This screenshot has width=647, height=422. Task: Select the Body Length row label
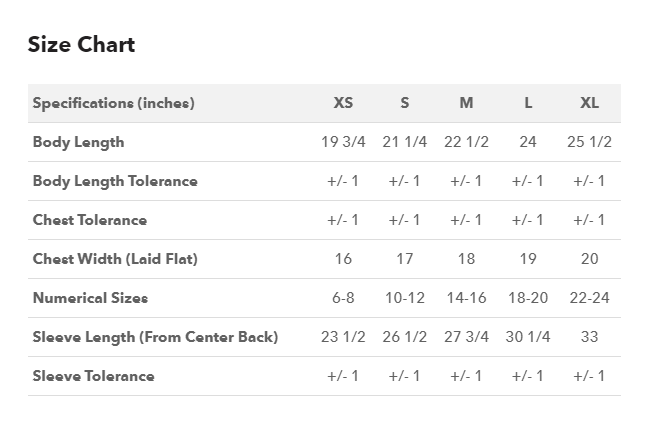coord(78,142)
